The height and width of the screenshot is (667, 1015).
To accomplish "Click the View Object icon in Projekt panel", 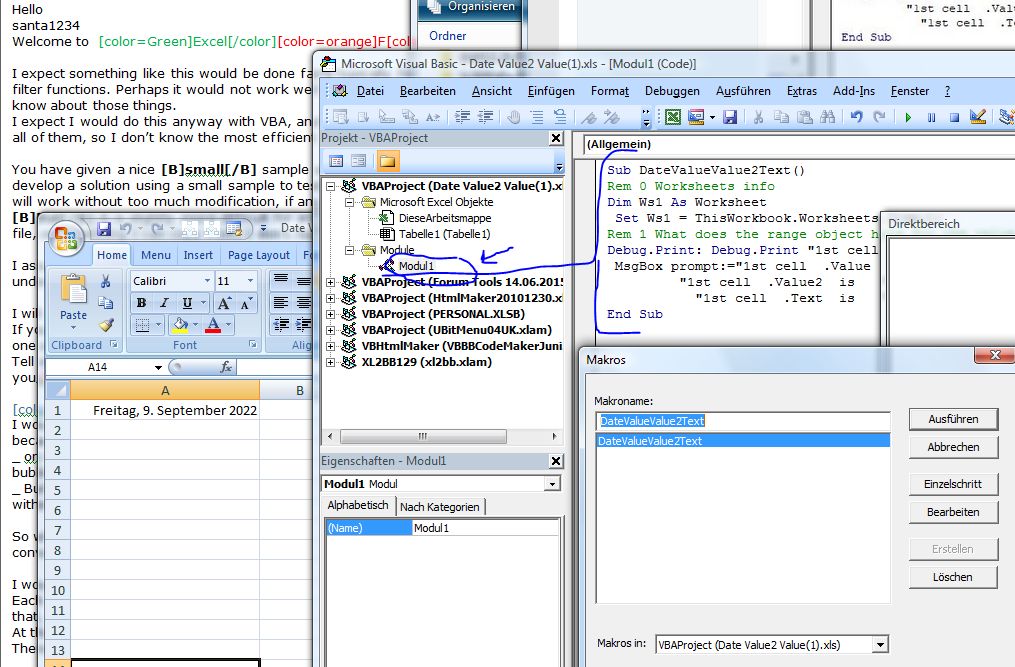I will click(359, 161).
